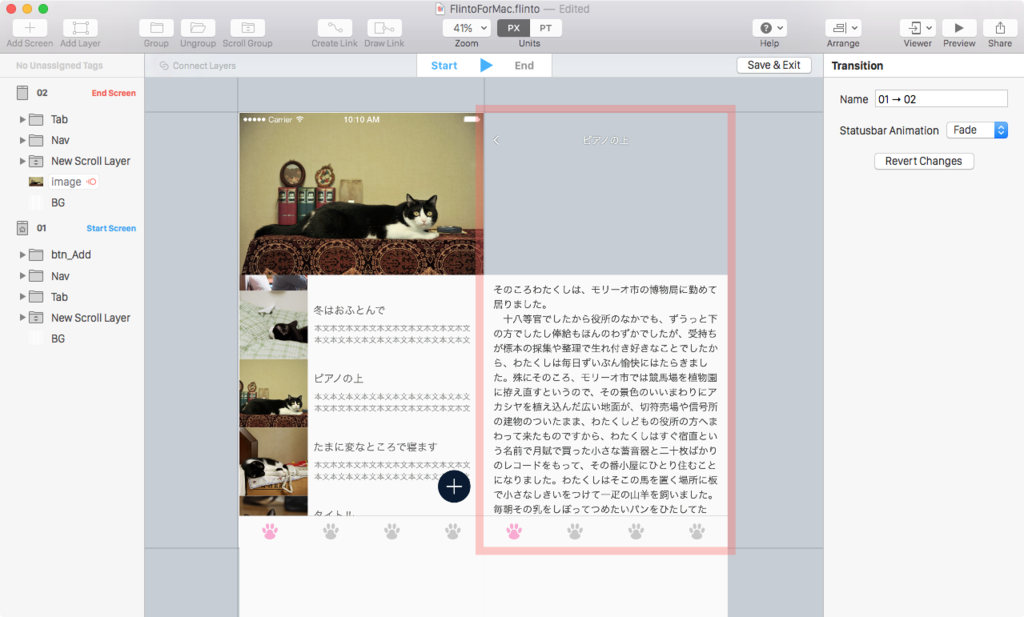The width and height of the screenshot is (1024, 617).
Task: Click the Connect Layers button
Action: point(197,65)
